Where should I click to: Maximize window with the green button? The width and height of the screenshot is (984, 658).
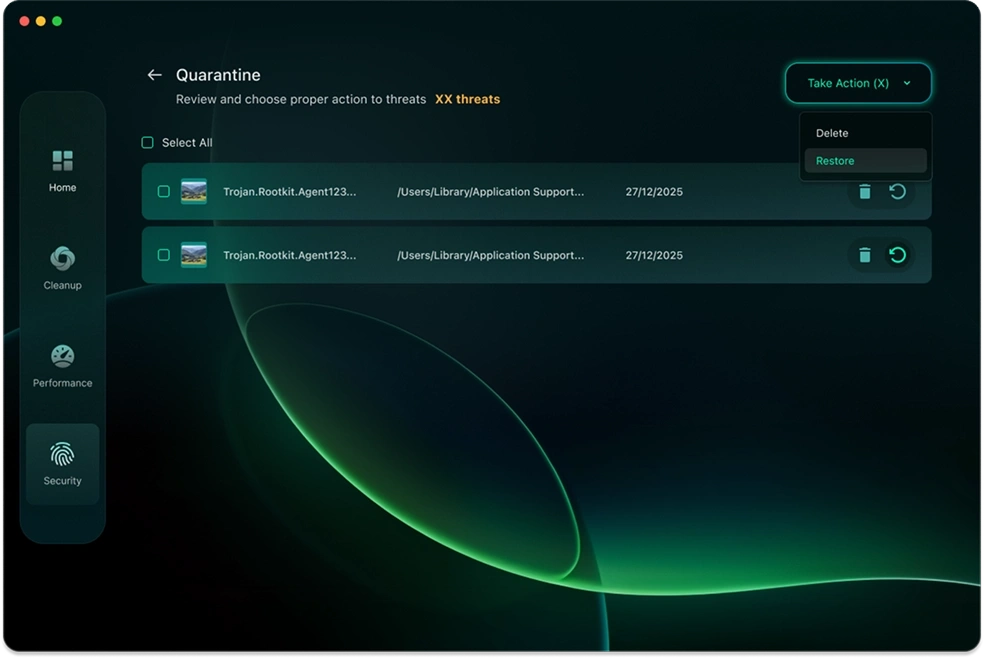point(57,21)
